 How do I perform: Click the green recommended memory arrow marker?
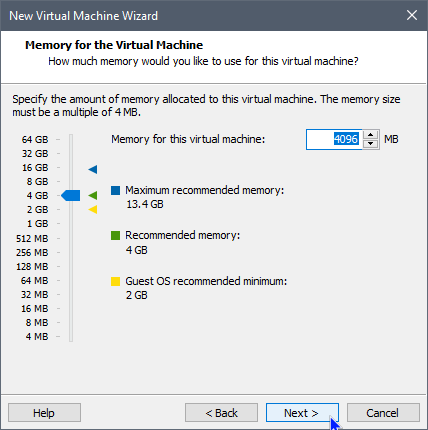pos(93,195)
